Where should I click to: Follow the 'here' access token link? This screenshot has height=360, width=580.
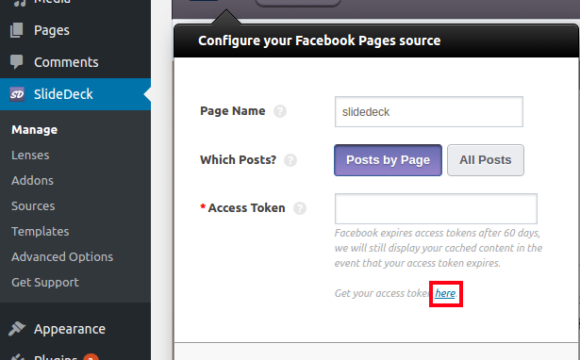tap(445, 293)
